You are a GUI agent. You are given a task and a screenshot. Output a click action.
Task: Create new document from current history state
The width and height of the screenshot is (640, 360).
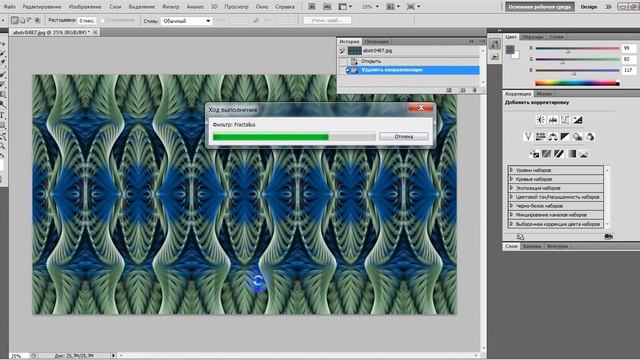tap(449, 90)
